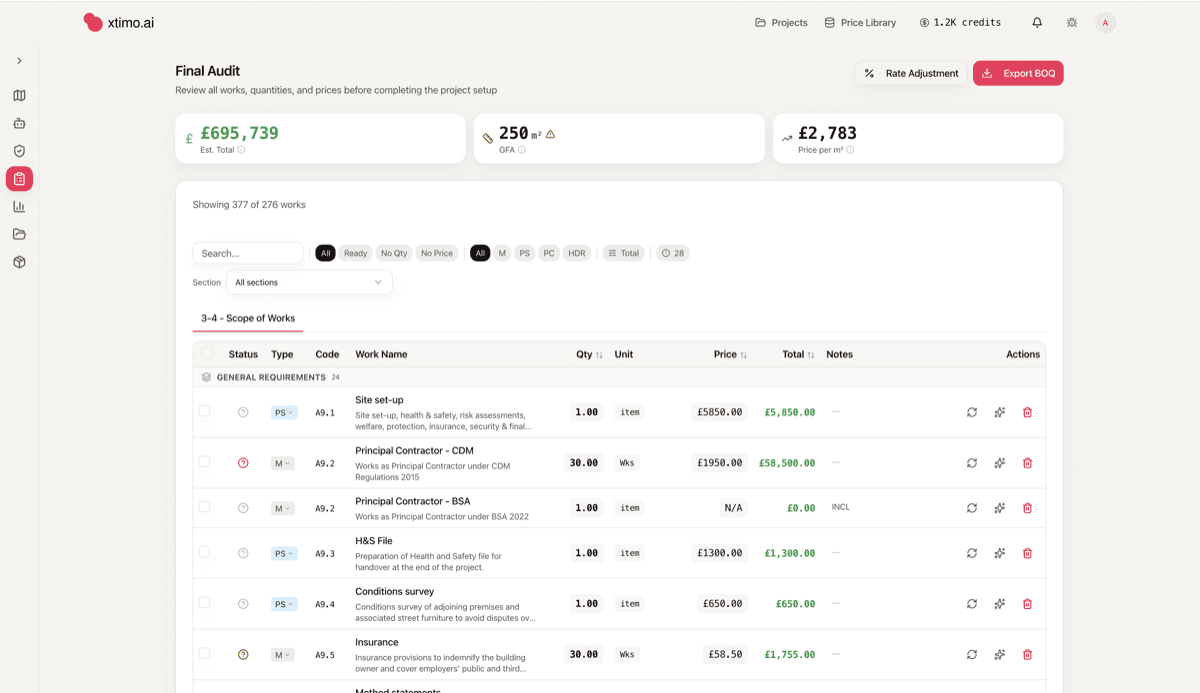The width and height of the screenshot is (1200, 693).
Task: Run AI sparkle on Site set-up
Action: [999, 412]
